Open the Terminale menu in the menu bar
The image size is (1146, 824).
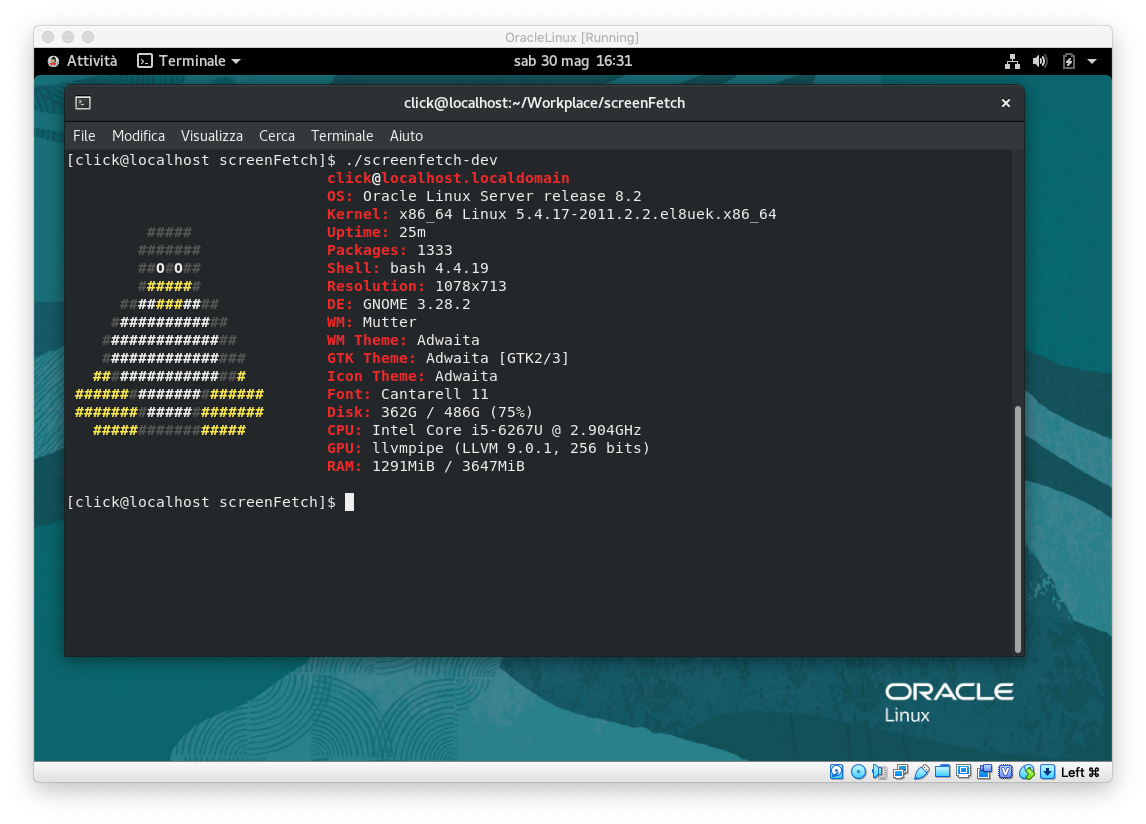click(342, 136)
